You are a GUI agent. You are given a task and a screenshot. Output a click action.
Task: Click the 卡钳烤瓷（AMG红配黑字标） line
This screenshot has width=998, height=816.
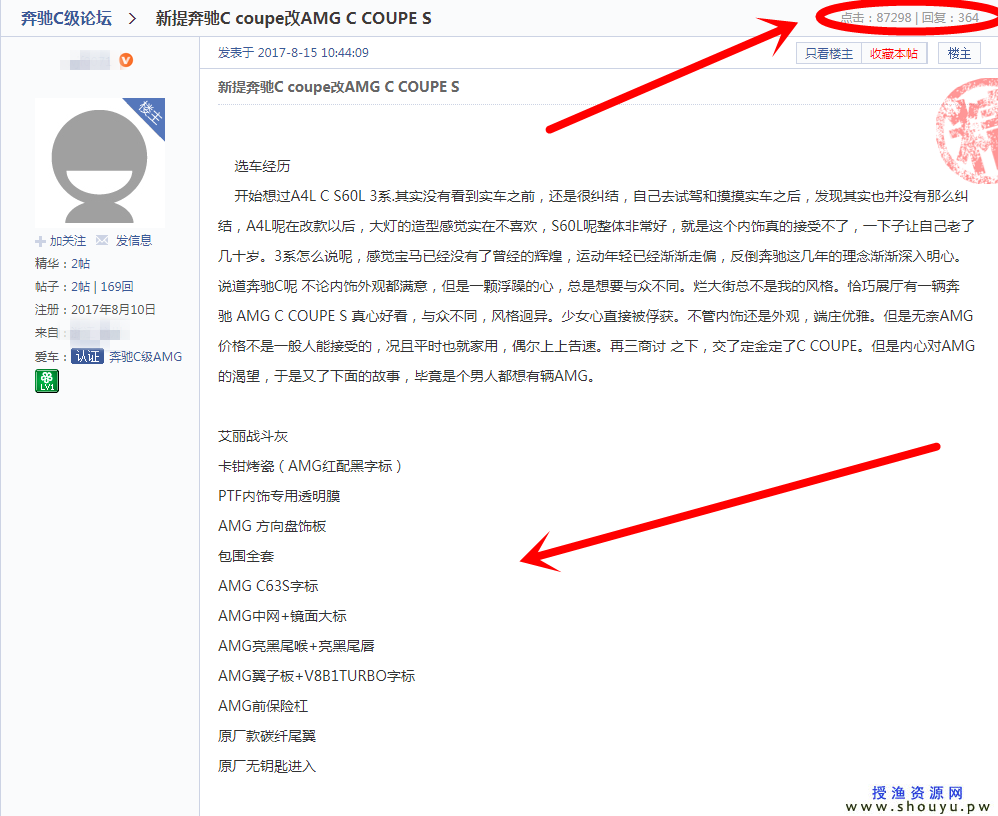[x=310, y=466]
